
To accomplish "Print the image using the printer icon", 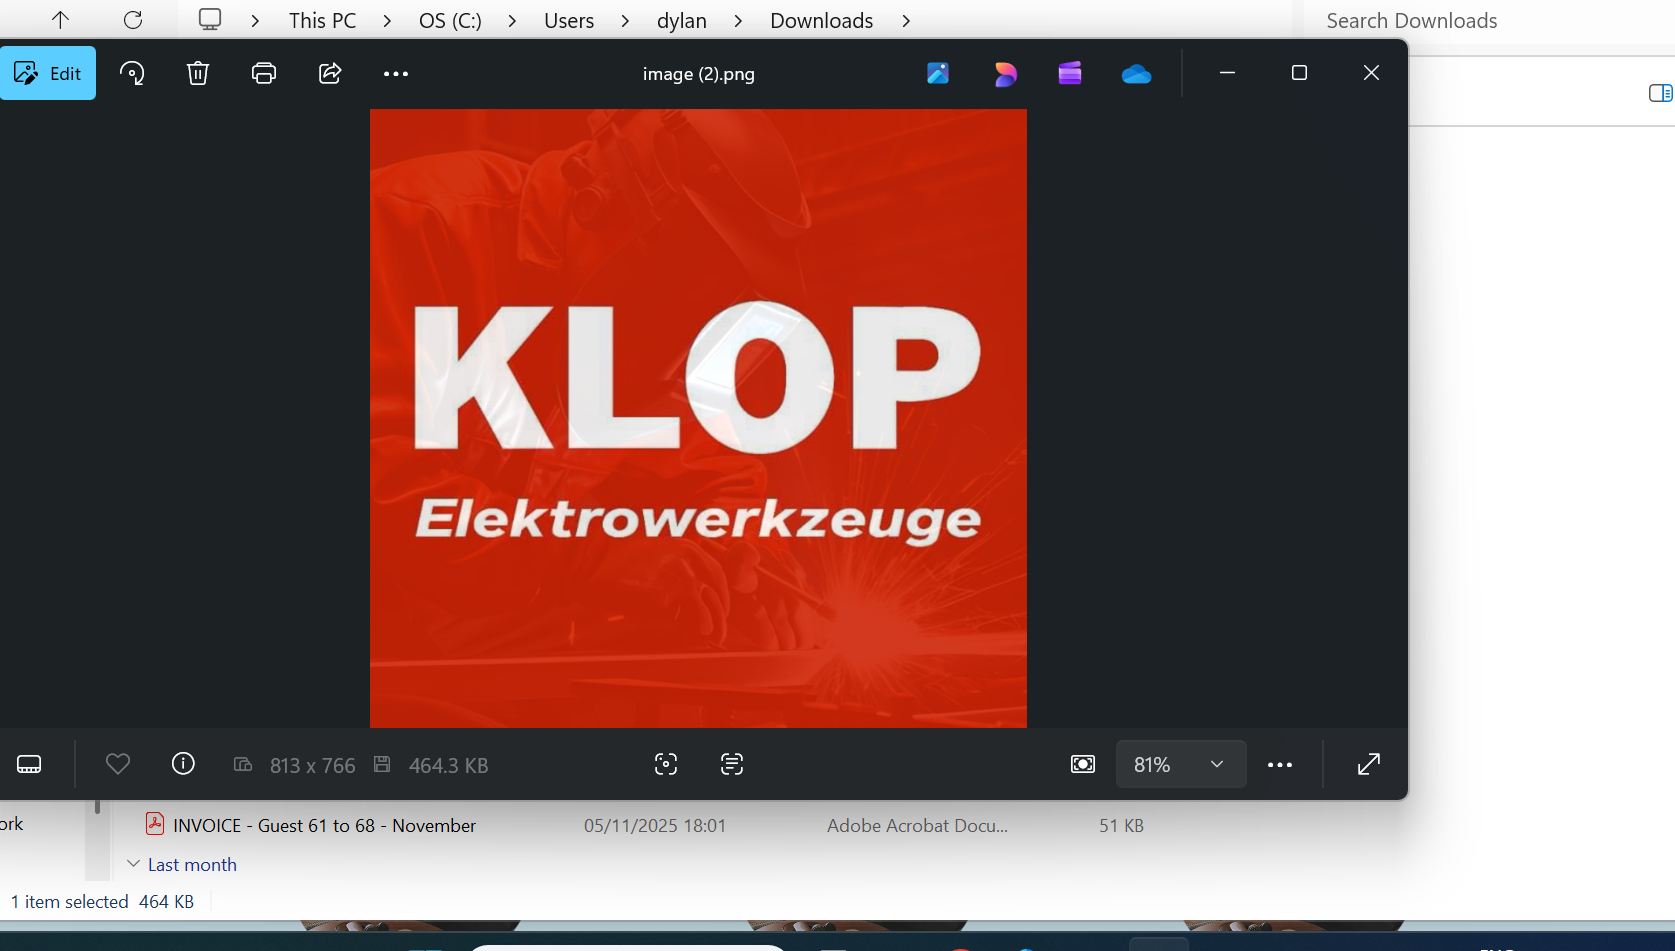I will (x=264, y=73).
